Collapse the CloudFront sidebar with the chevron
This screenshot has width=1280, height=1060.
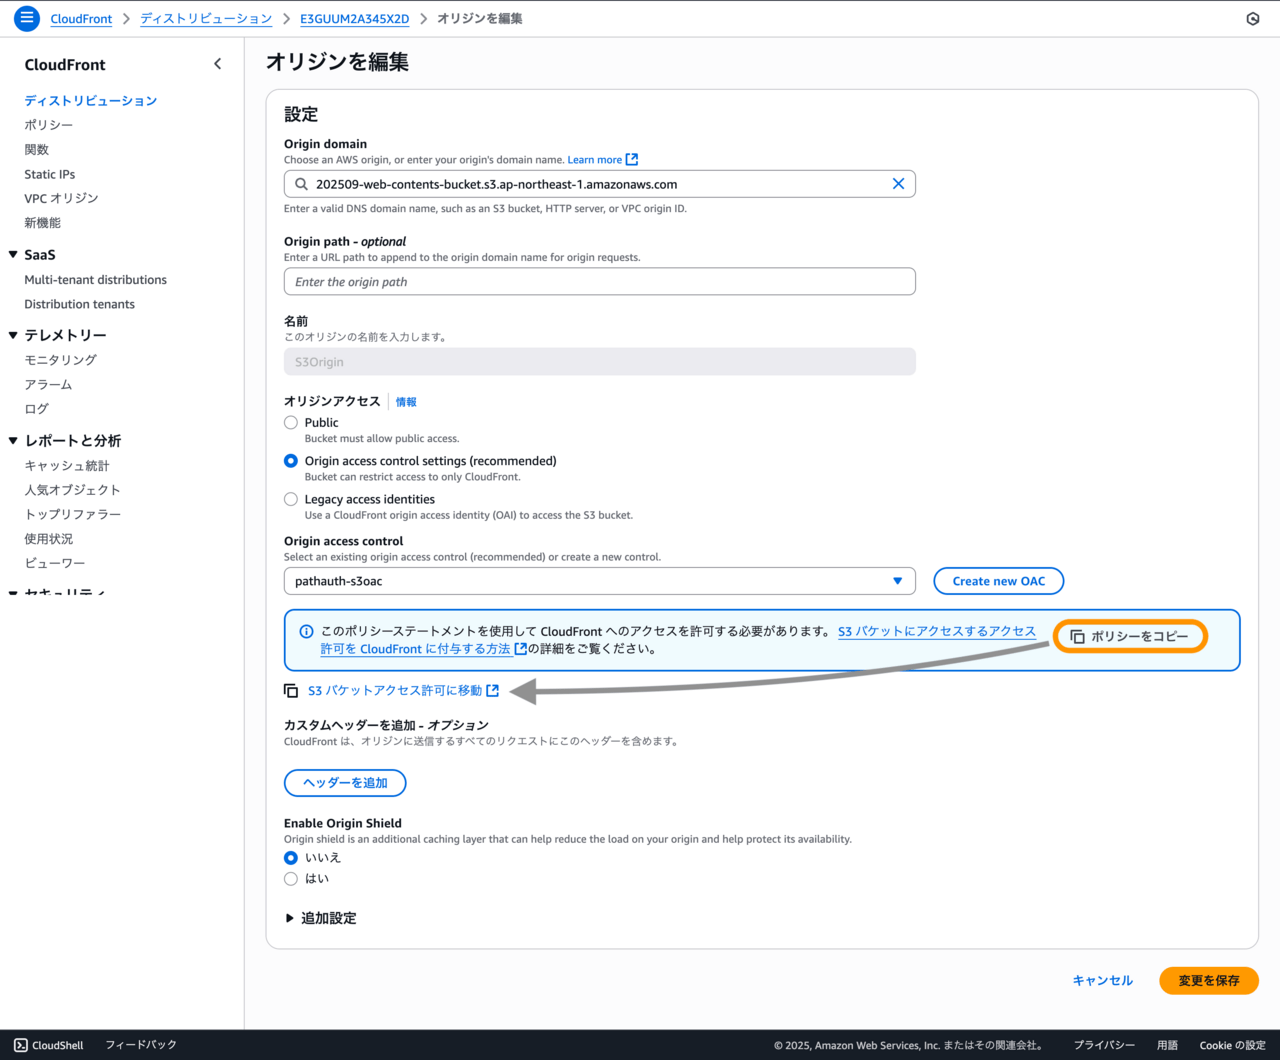[x=218, y=64]
